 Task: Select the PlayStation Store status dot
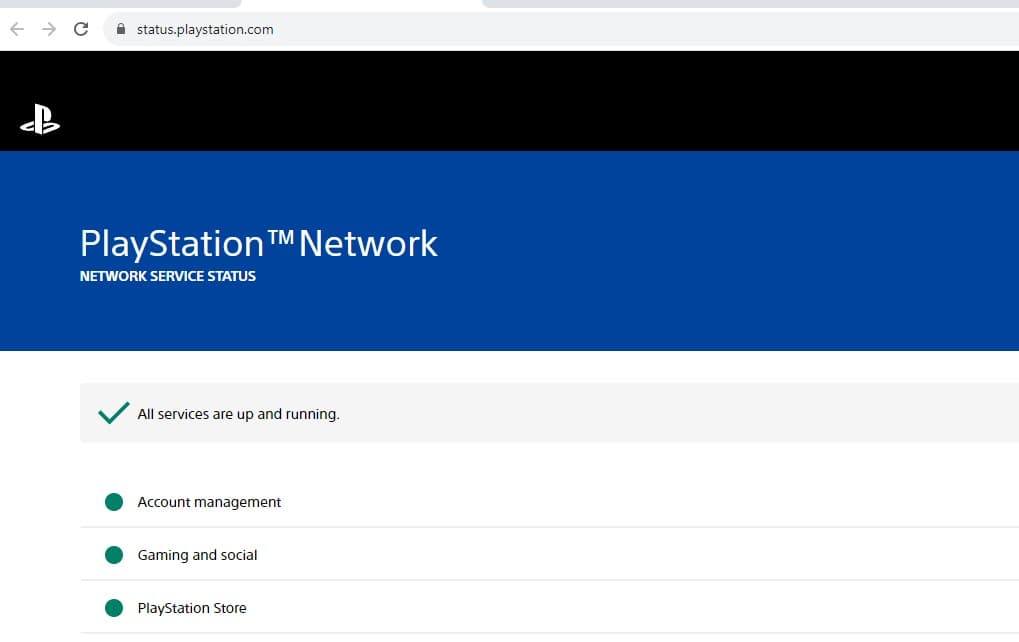(113, 607)
